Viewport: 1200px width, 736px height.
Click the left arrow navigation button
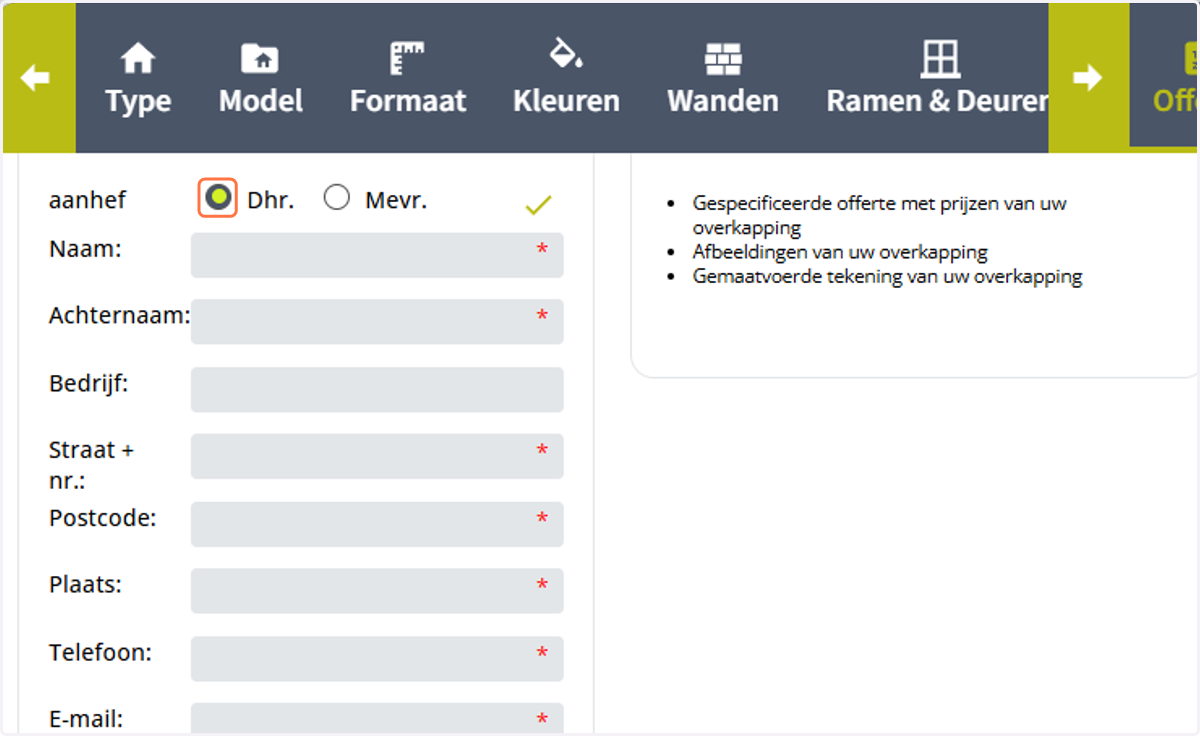[x=38, y=78]
